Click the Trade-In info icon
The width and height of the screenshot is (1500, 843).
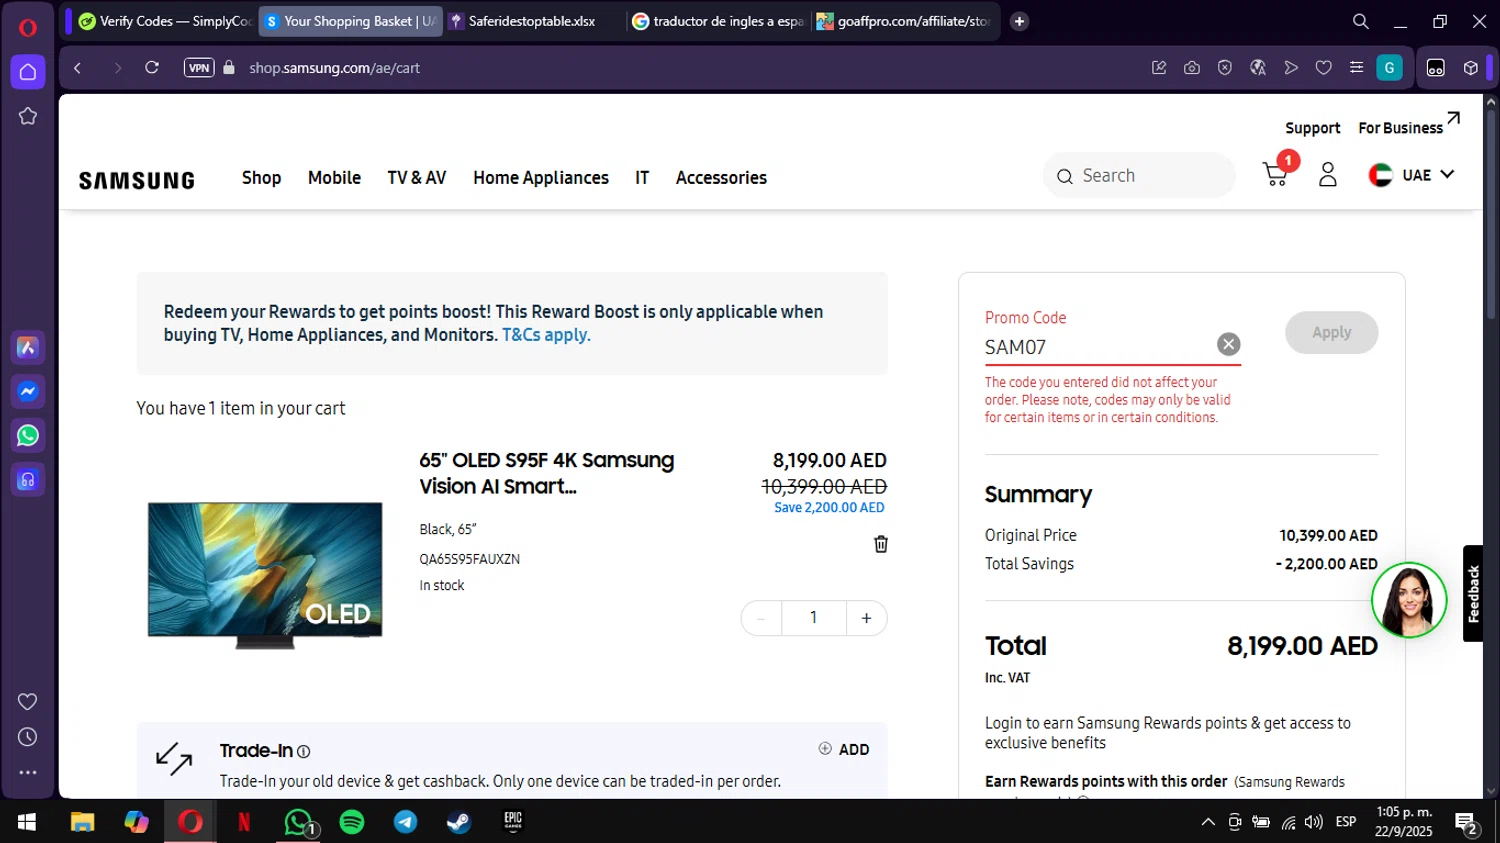point(304,751)
